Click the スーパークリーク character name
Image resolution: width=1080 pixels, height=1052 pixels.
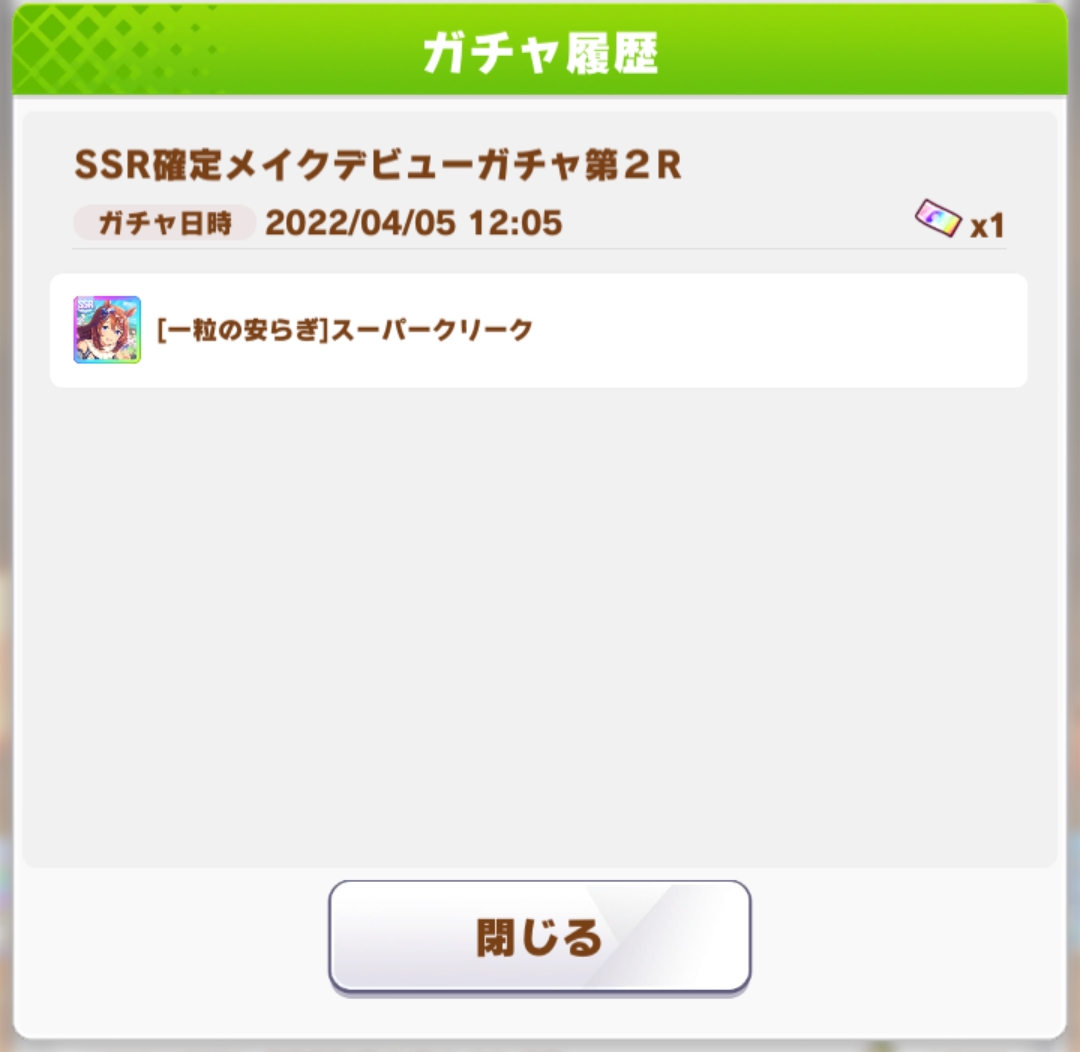[x=432, y=330]
